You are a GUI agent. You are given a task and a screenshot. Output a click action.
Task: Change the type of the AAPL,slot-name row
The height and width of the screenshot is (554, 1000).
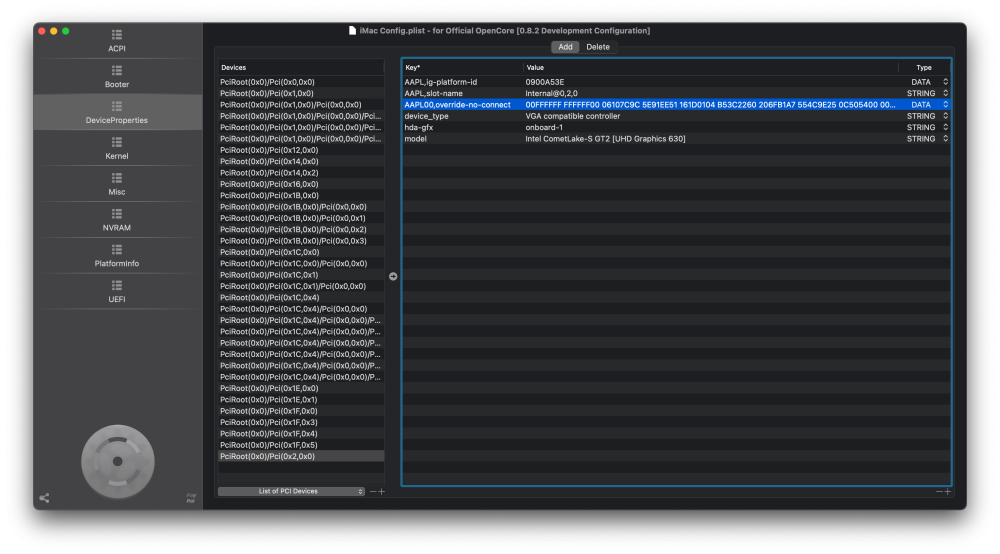pyautogui.click(x=929, y=94)
